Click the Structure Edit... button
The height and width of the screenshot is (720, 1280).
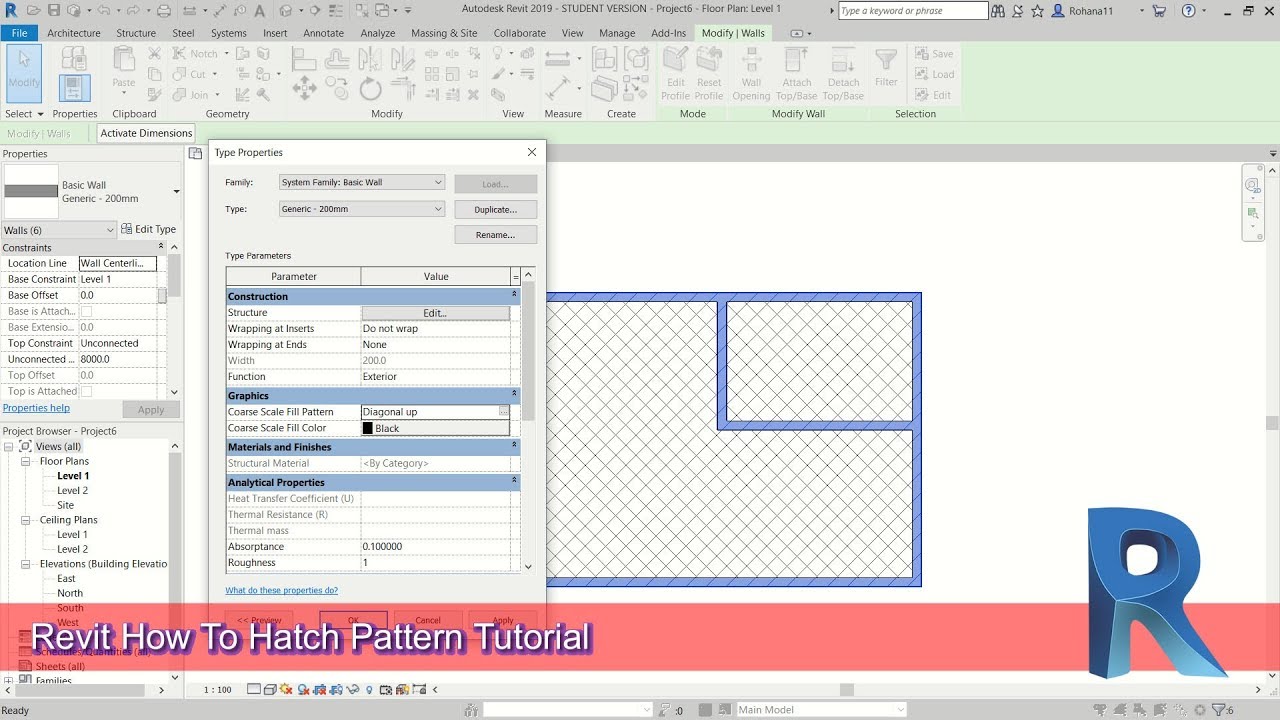coord(435,313)
